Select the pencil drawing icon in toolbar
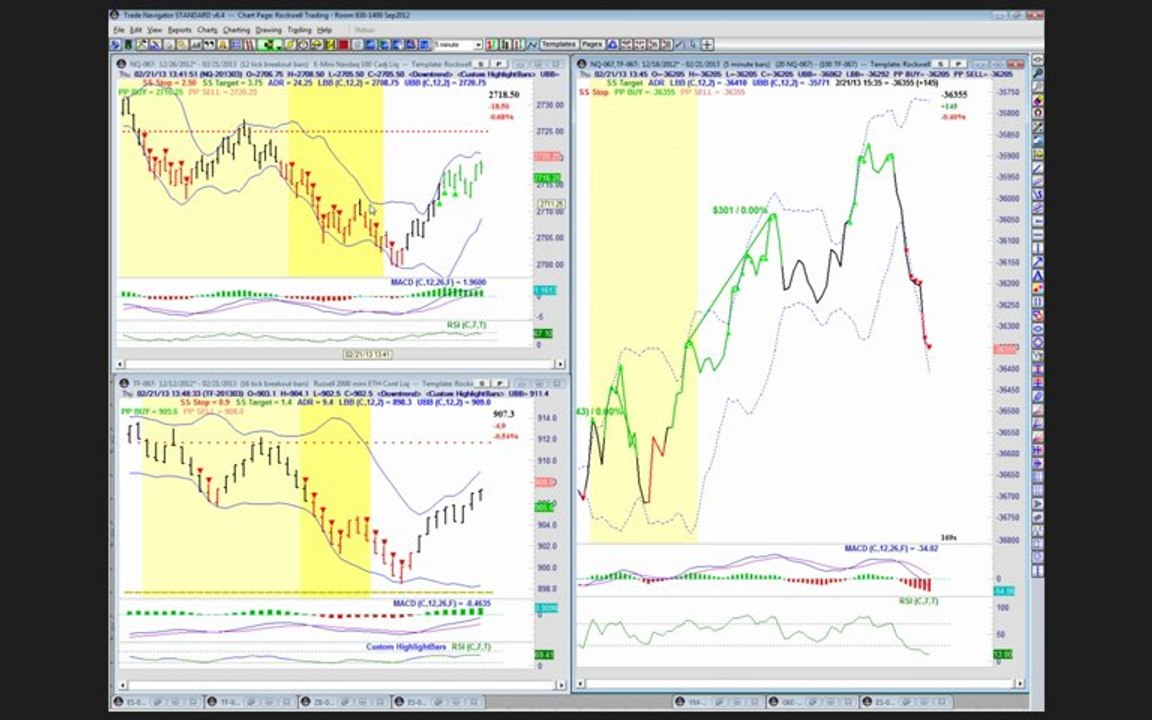The width and height of the screenshot is (1152, 720). (679, 45)
